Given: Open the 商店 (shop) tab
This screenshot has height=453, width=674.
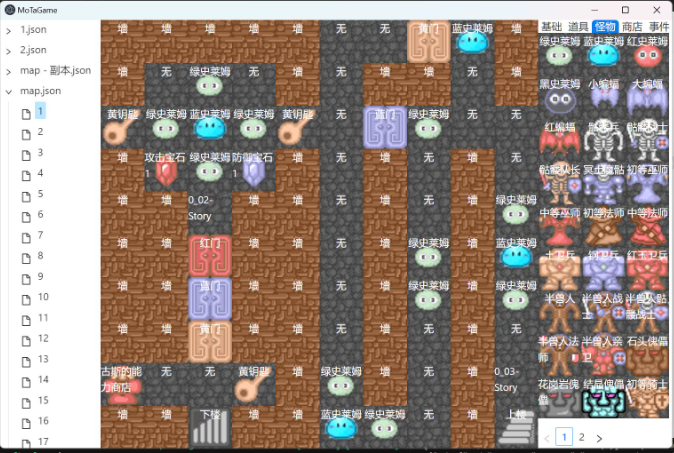Looking at the screenshot, I should pyautogui.click(x=632, y=26).
